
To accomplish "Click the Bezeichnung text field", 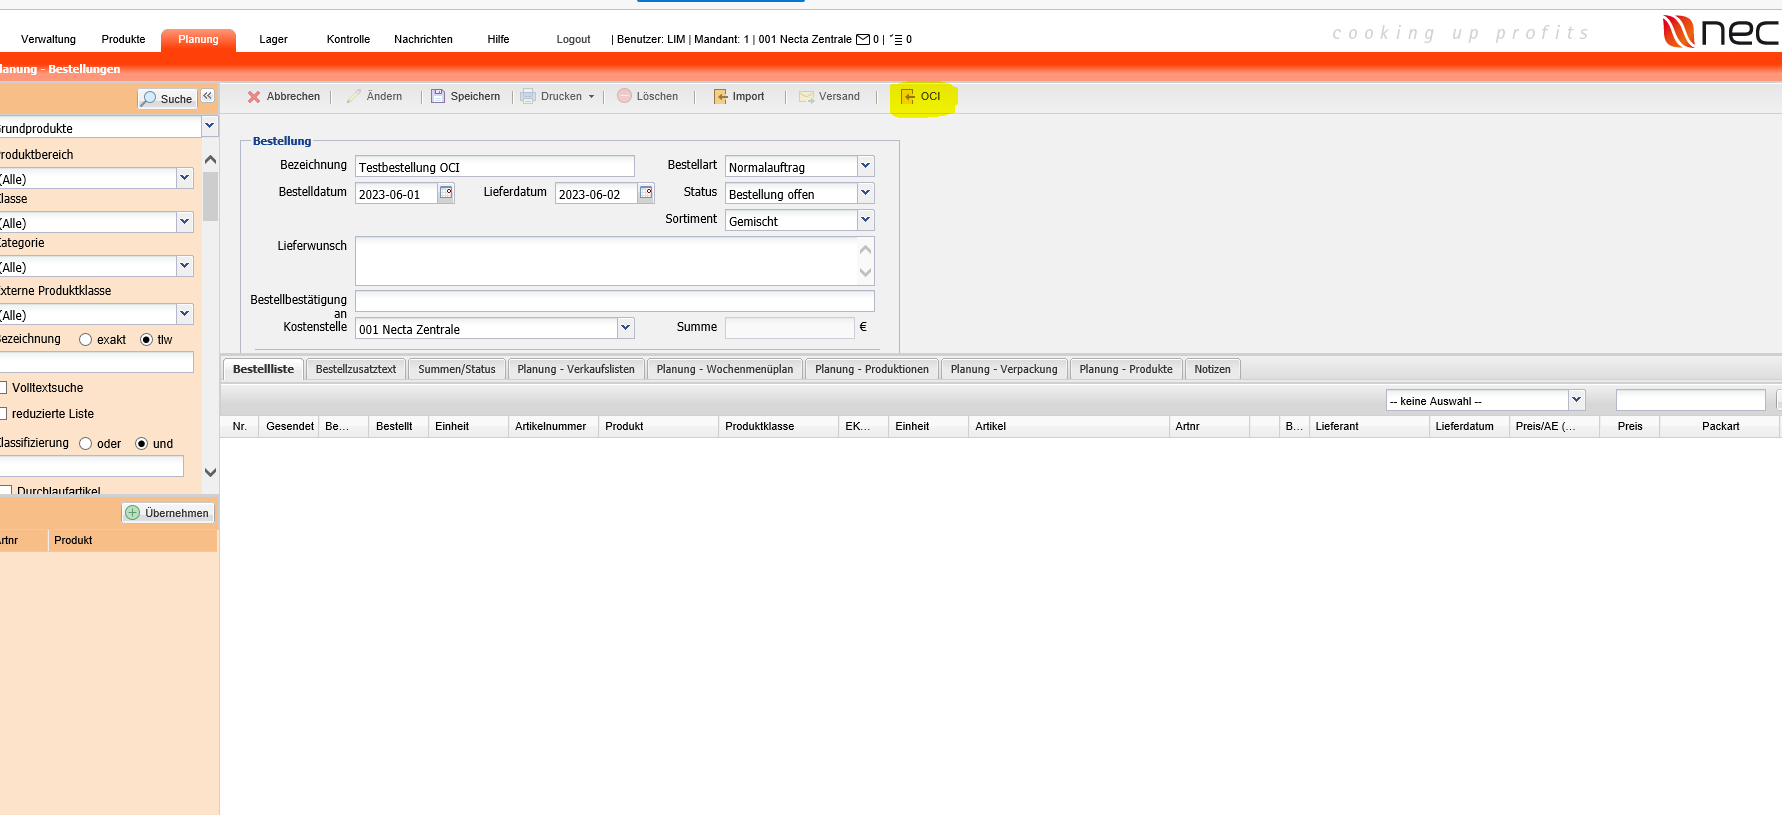I will click(494, 167).
